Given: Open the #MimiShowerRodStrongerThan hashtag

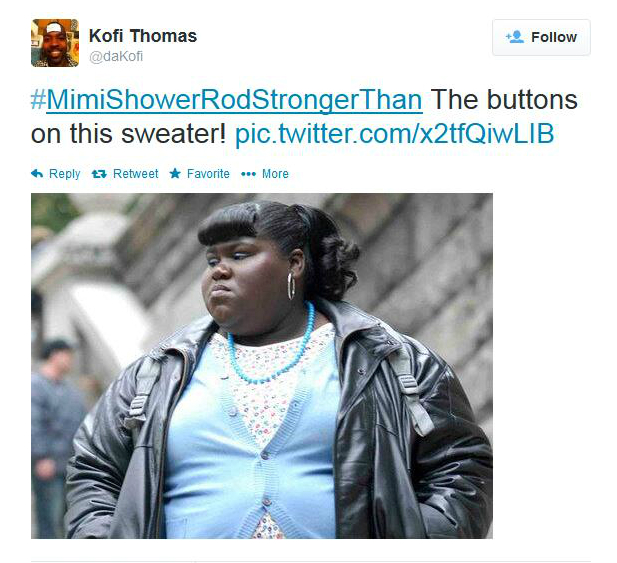Looking at the screenshot, I should [x=227, y=100].
